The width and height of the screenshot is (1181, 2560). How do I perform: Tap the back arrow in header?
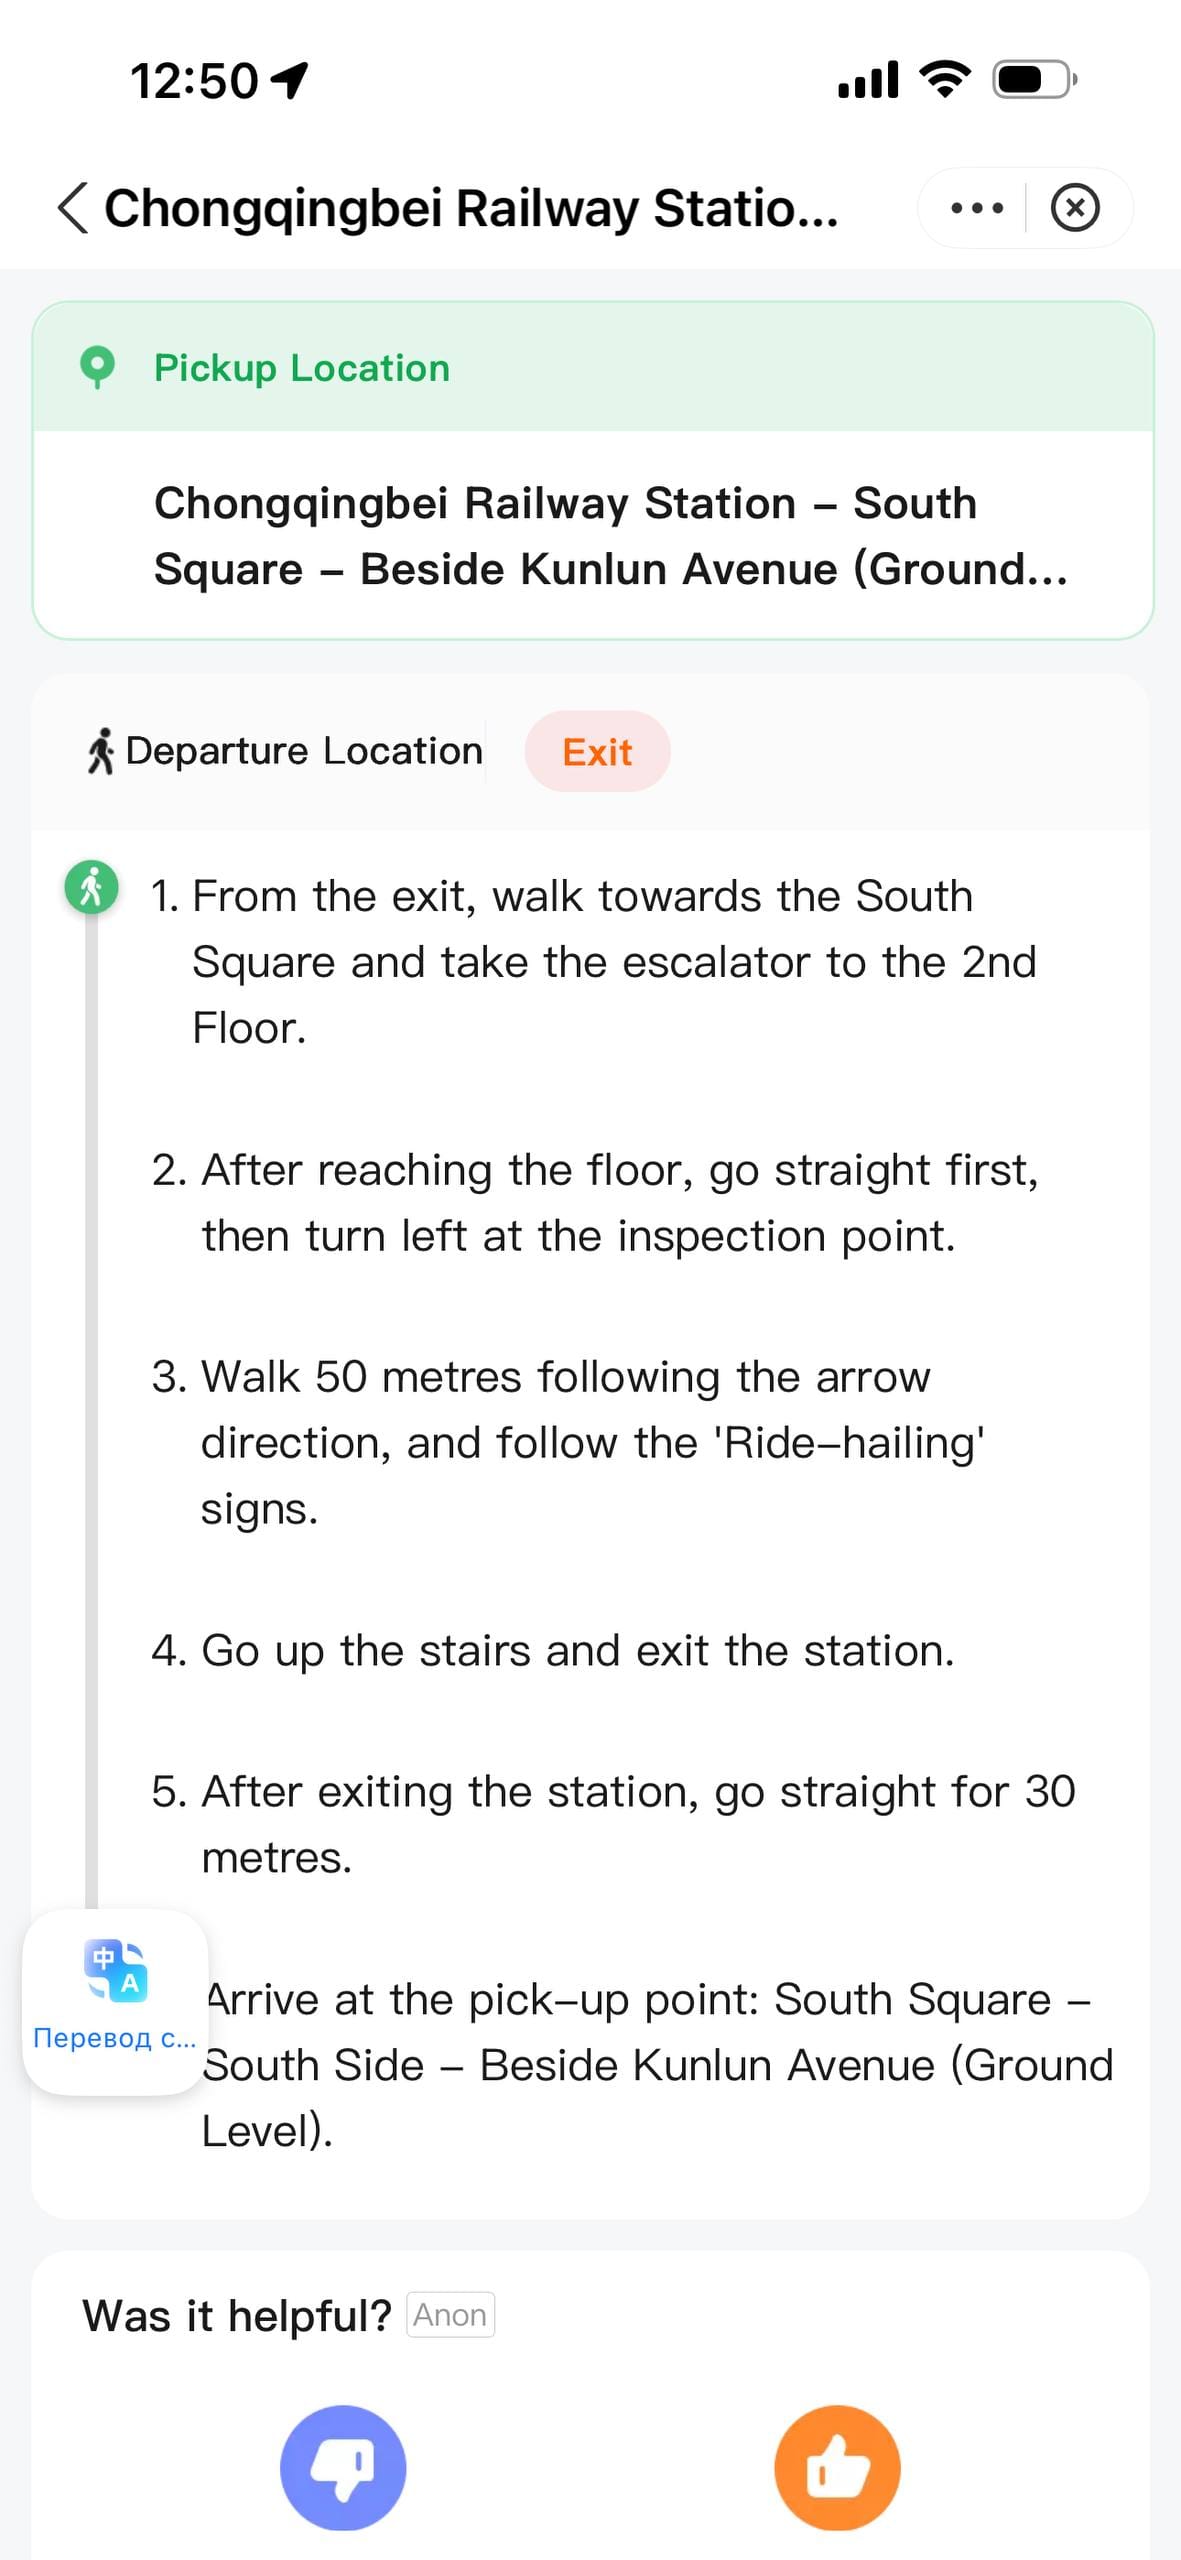click(x=72, y=208)
